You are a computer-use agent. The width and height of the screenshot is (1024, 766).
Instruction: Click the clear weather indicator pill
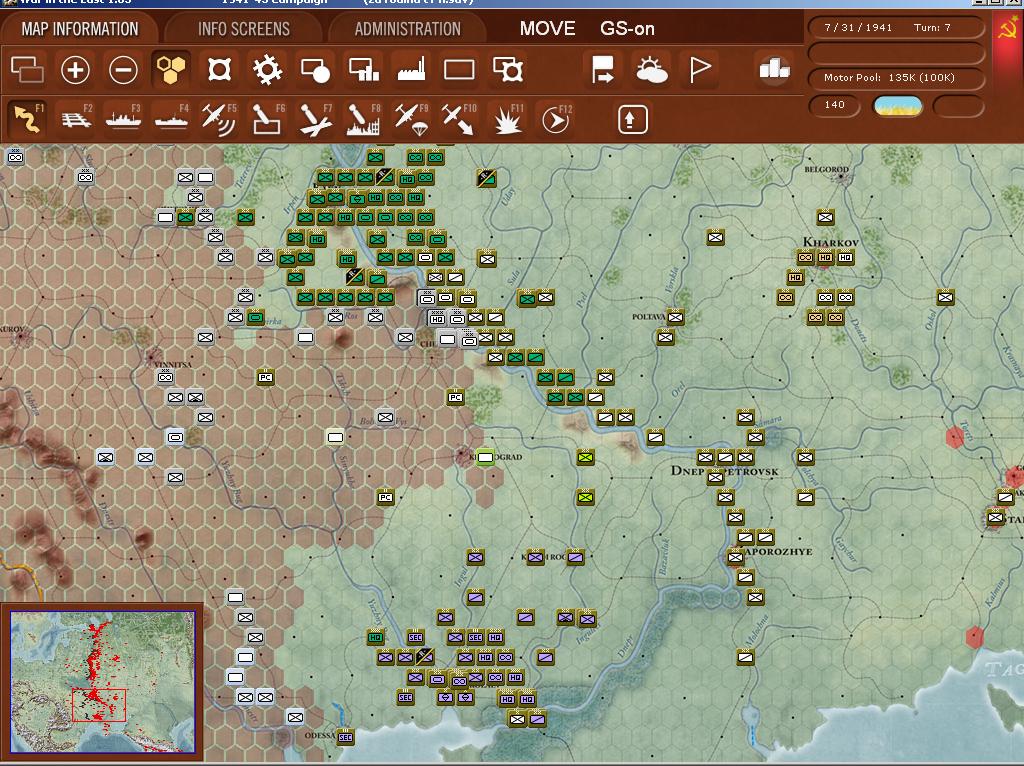898,106
